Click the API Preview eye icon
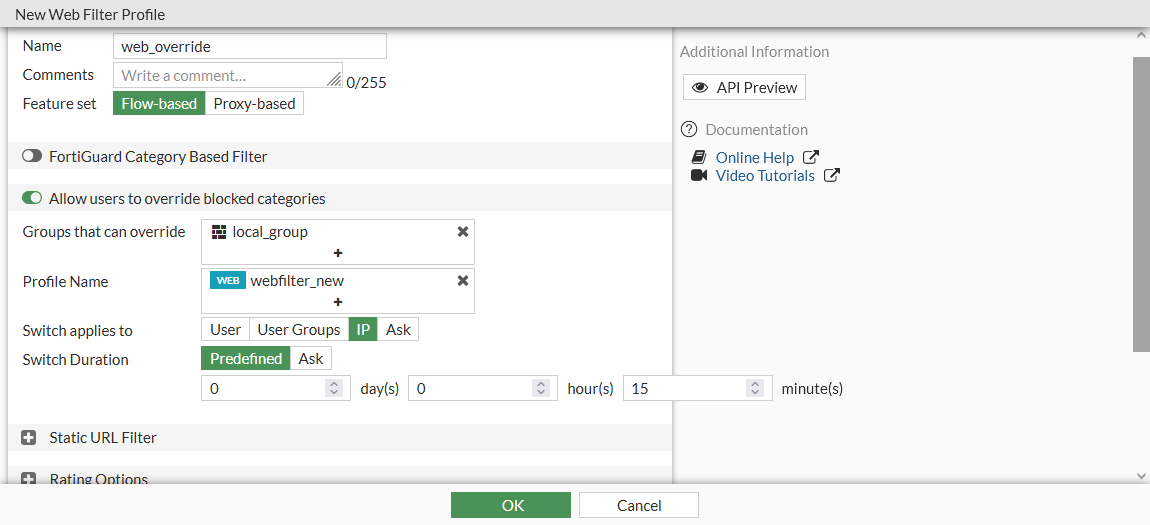Viewport: 1150px width, 525px height. (700, 88)
